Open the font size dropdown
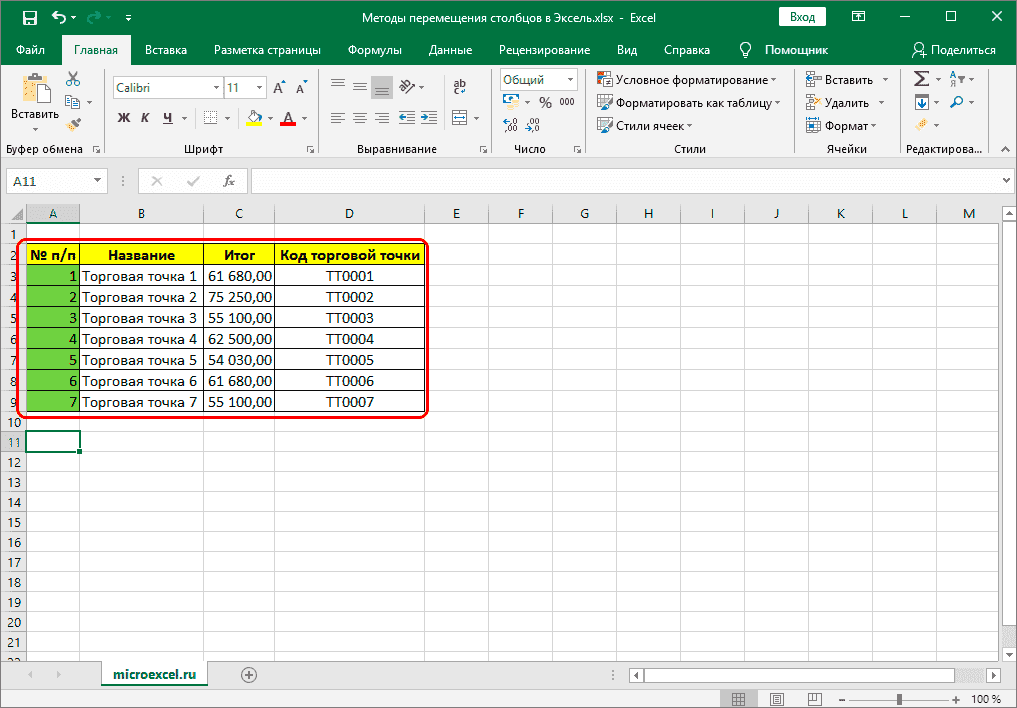The image size is (1017, 708). coord(258,87)
